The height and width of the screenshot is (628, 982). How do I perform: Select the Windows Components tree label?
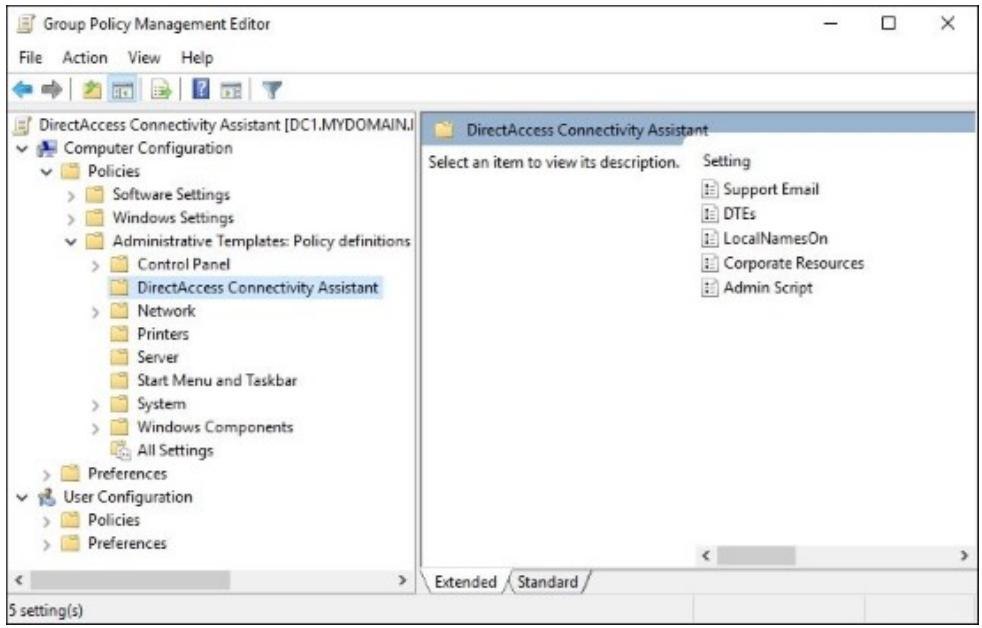coord(215,427)
